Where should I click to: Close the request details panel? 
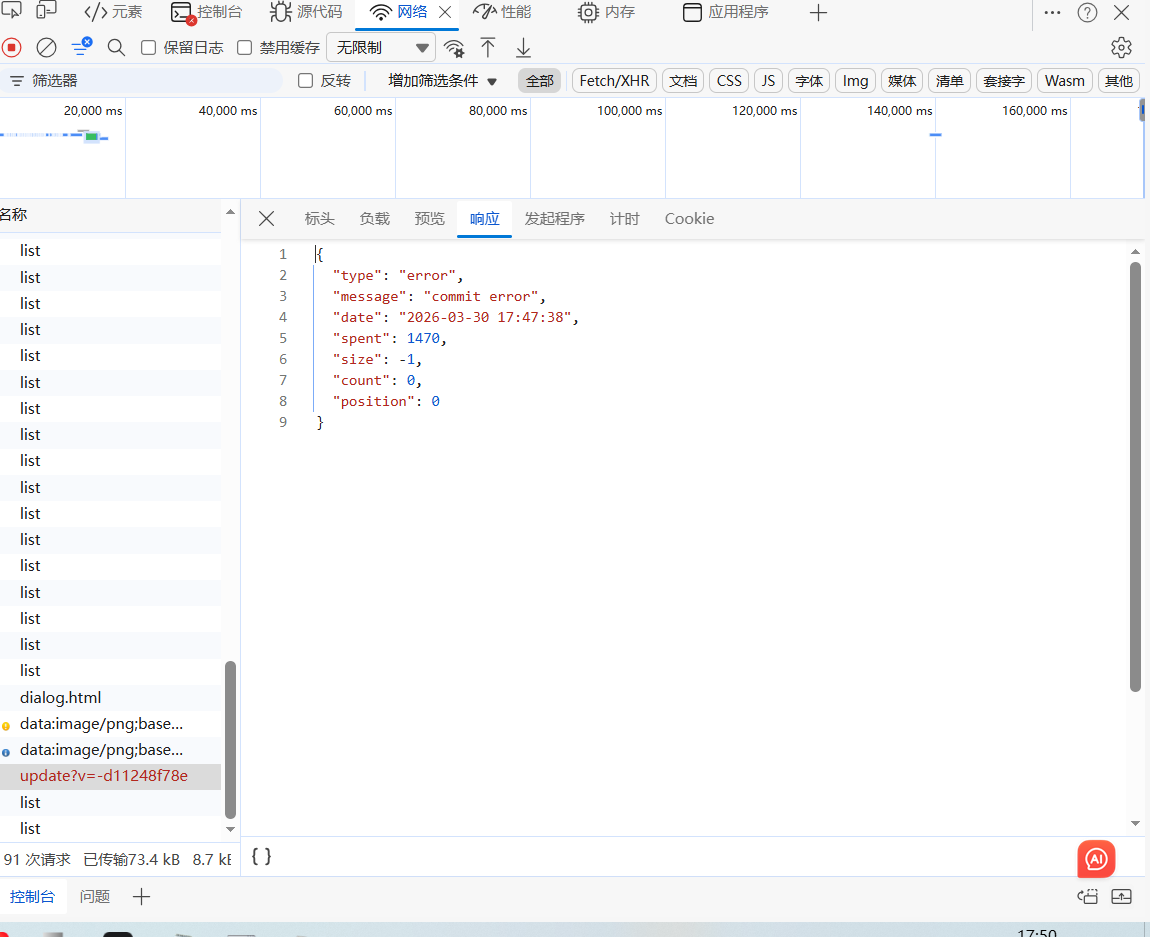pos(266,219)
